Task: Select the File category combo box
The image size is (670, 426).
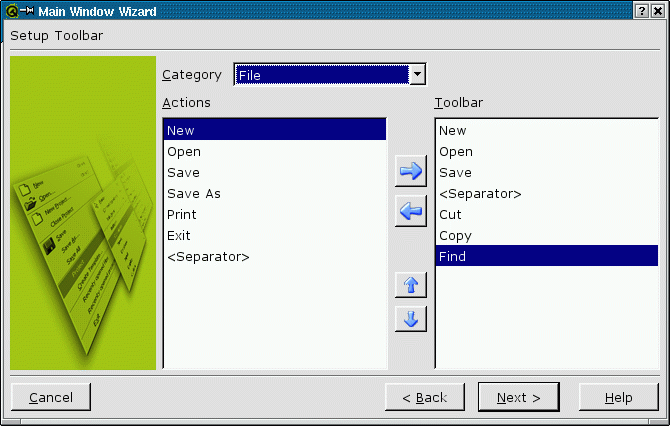Action: coord(321,75)
